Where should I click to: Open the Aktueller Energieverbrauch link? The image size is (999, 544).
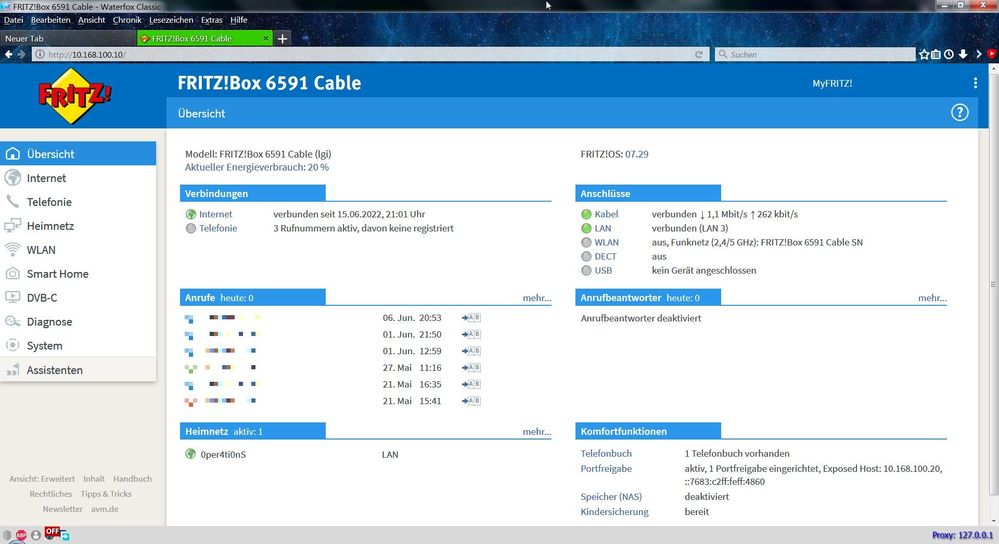click(x=257, y=167)
